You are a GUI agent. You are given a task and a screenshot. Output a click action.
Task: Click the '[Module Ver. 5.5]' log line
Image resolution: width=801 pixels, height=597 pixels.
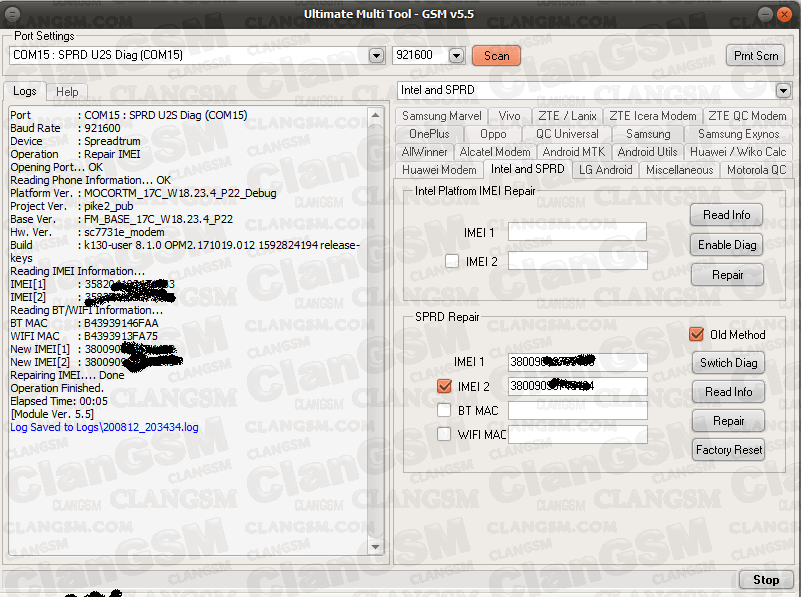[x=52, y=414]
